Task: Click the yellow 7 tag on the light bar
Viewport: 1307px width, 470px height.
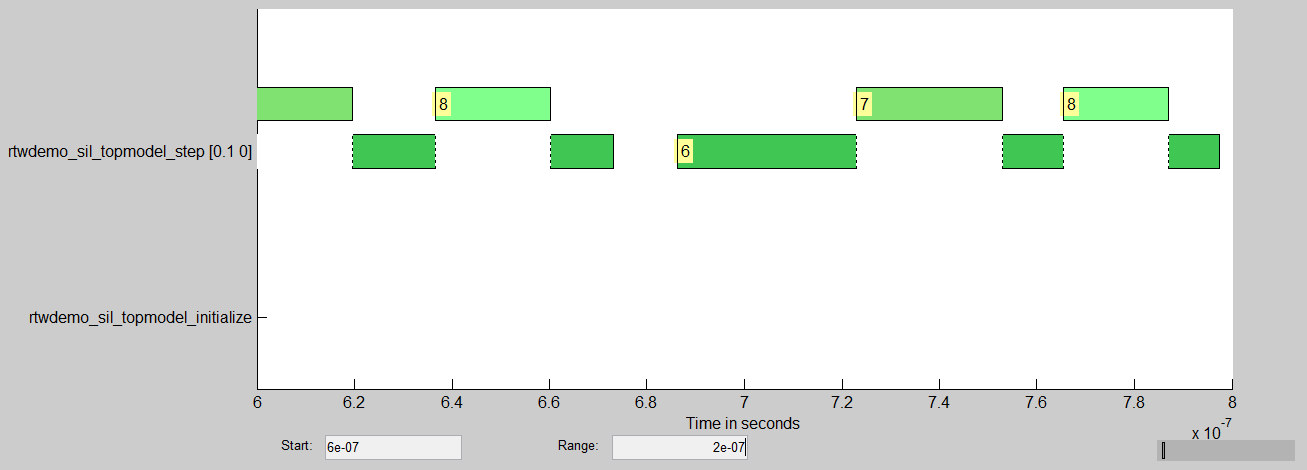Action: coord(864,104)
